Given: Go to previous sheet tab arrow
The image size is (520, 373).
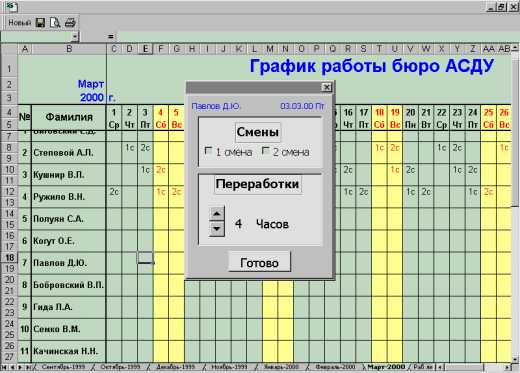Looking at the screenshot, I should (x=12, y=367).
